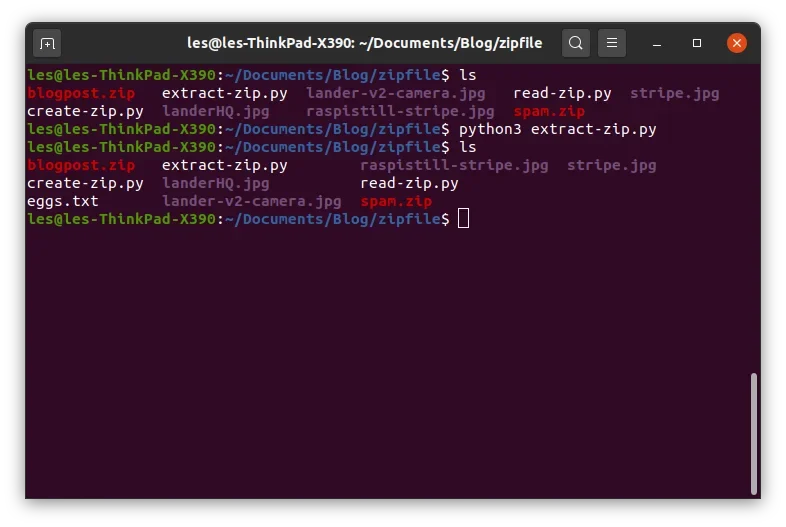Click blogpost.zip in the second listing

click(x=81, y=165)
